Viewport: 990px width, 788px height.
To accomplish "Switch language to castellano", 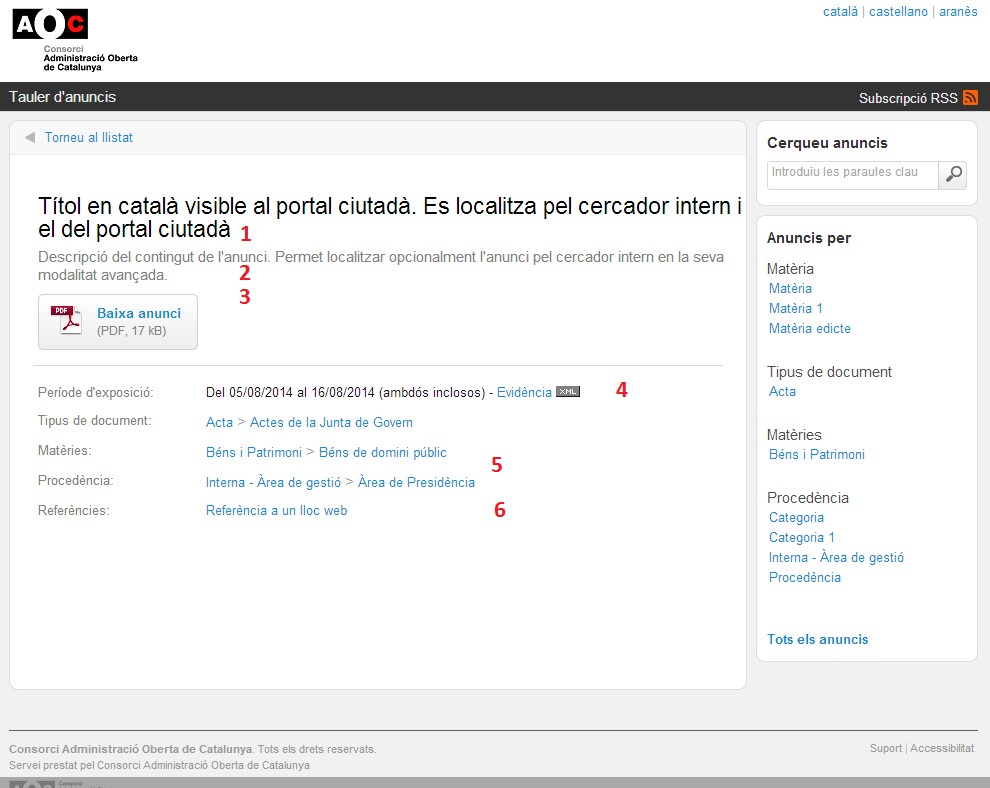I will point(898,12).
